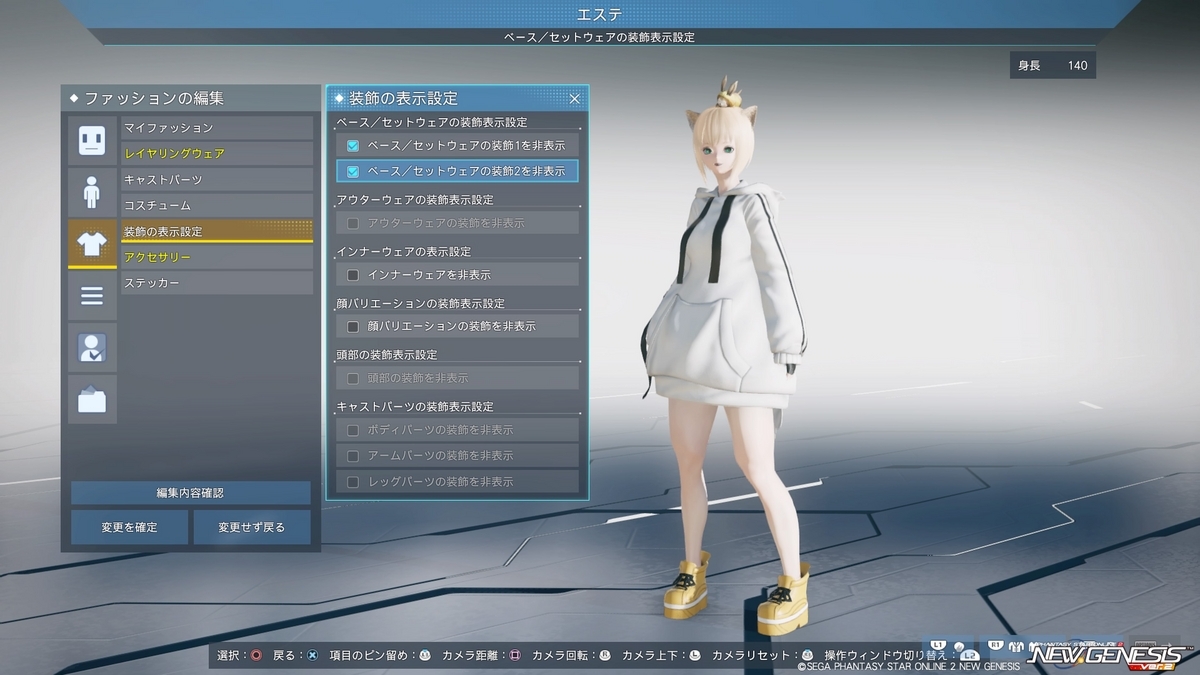
Task: Select the face editing icon in sidebar
Action: (92, 141)
